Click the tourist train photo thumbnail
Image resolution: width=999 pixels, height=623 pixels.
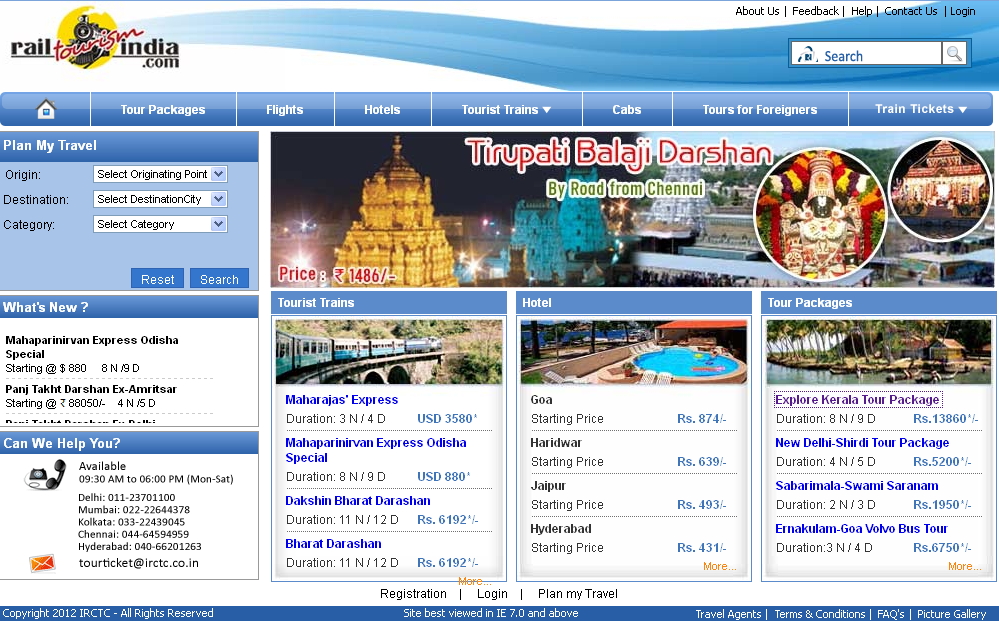point(389,352)
